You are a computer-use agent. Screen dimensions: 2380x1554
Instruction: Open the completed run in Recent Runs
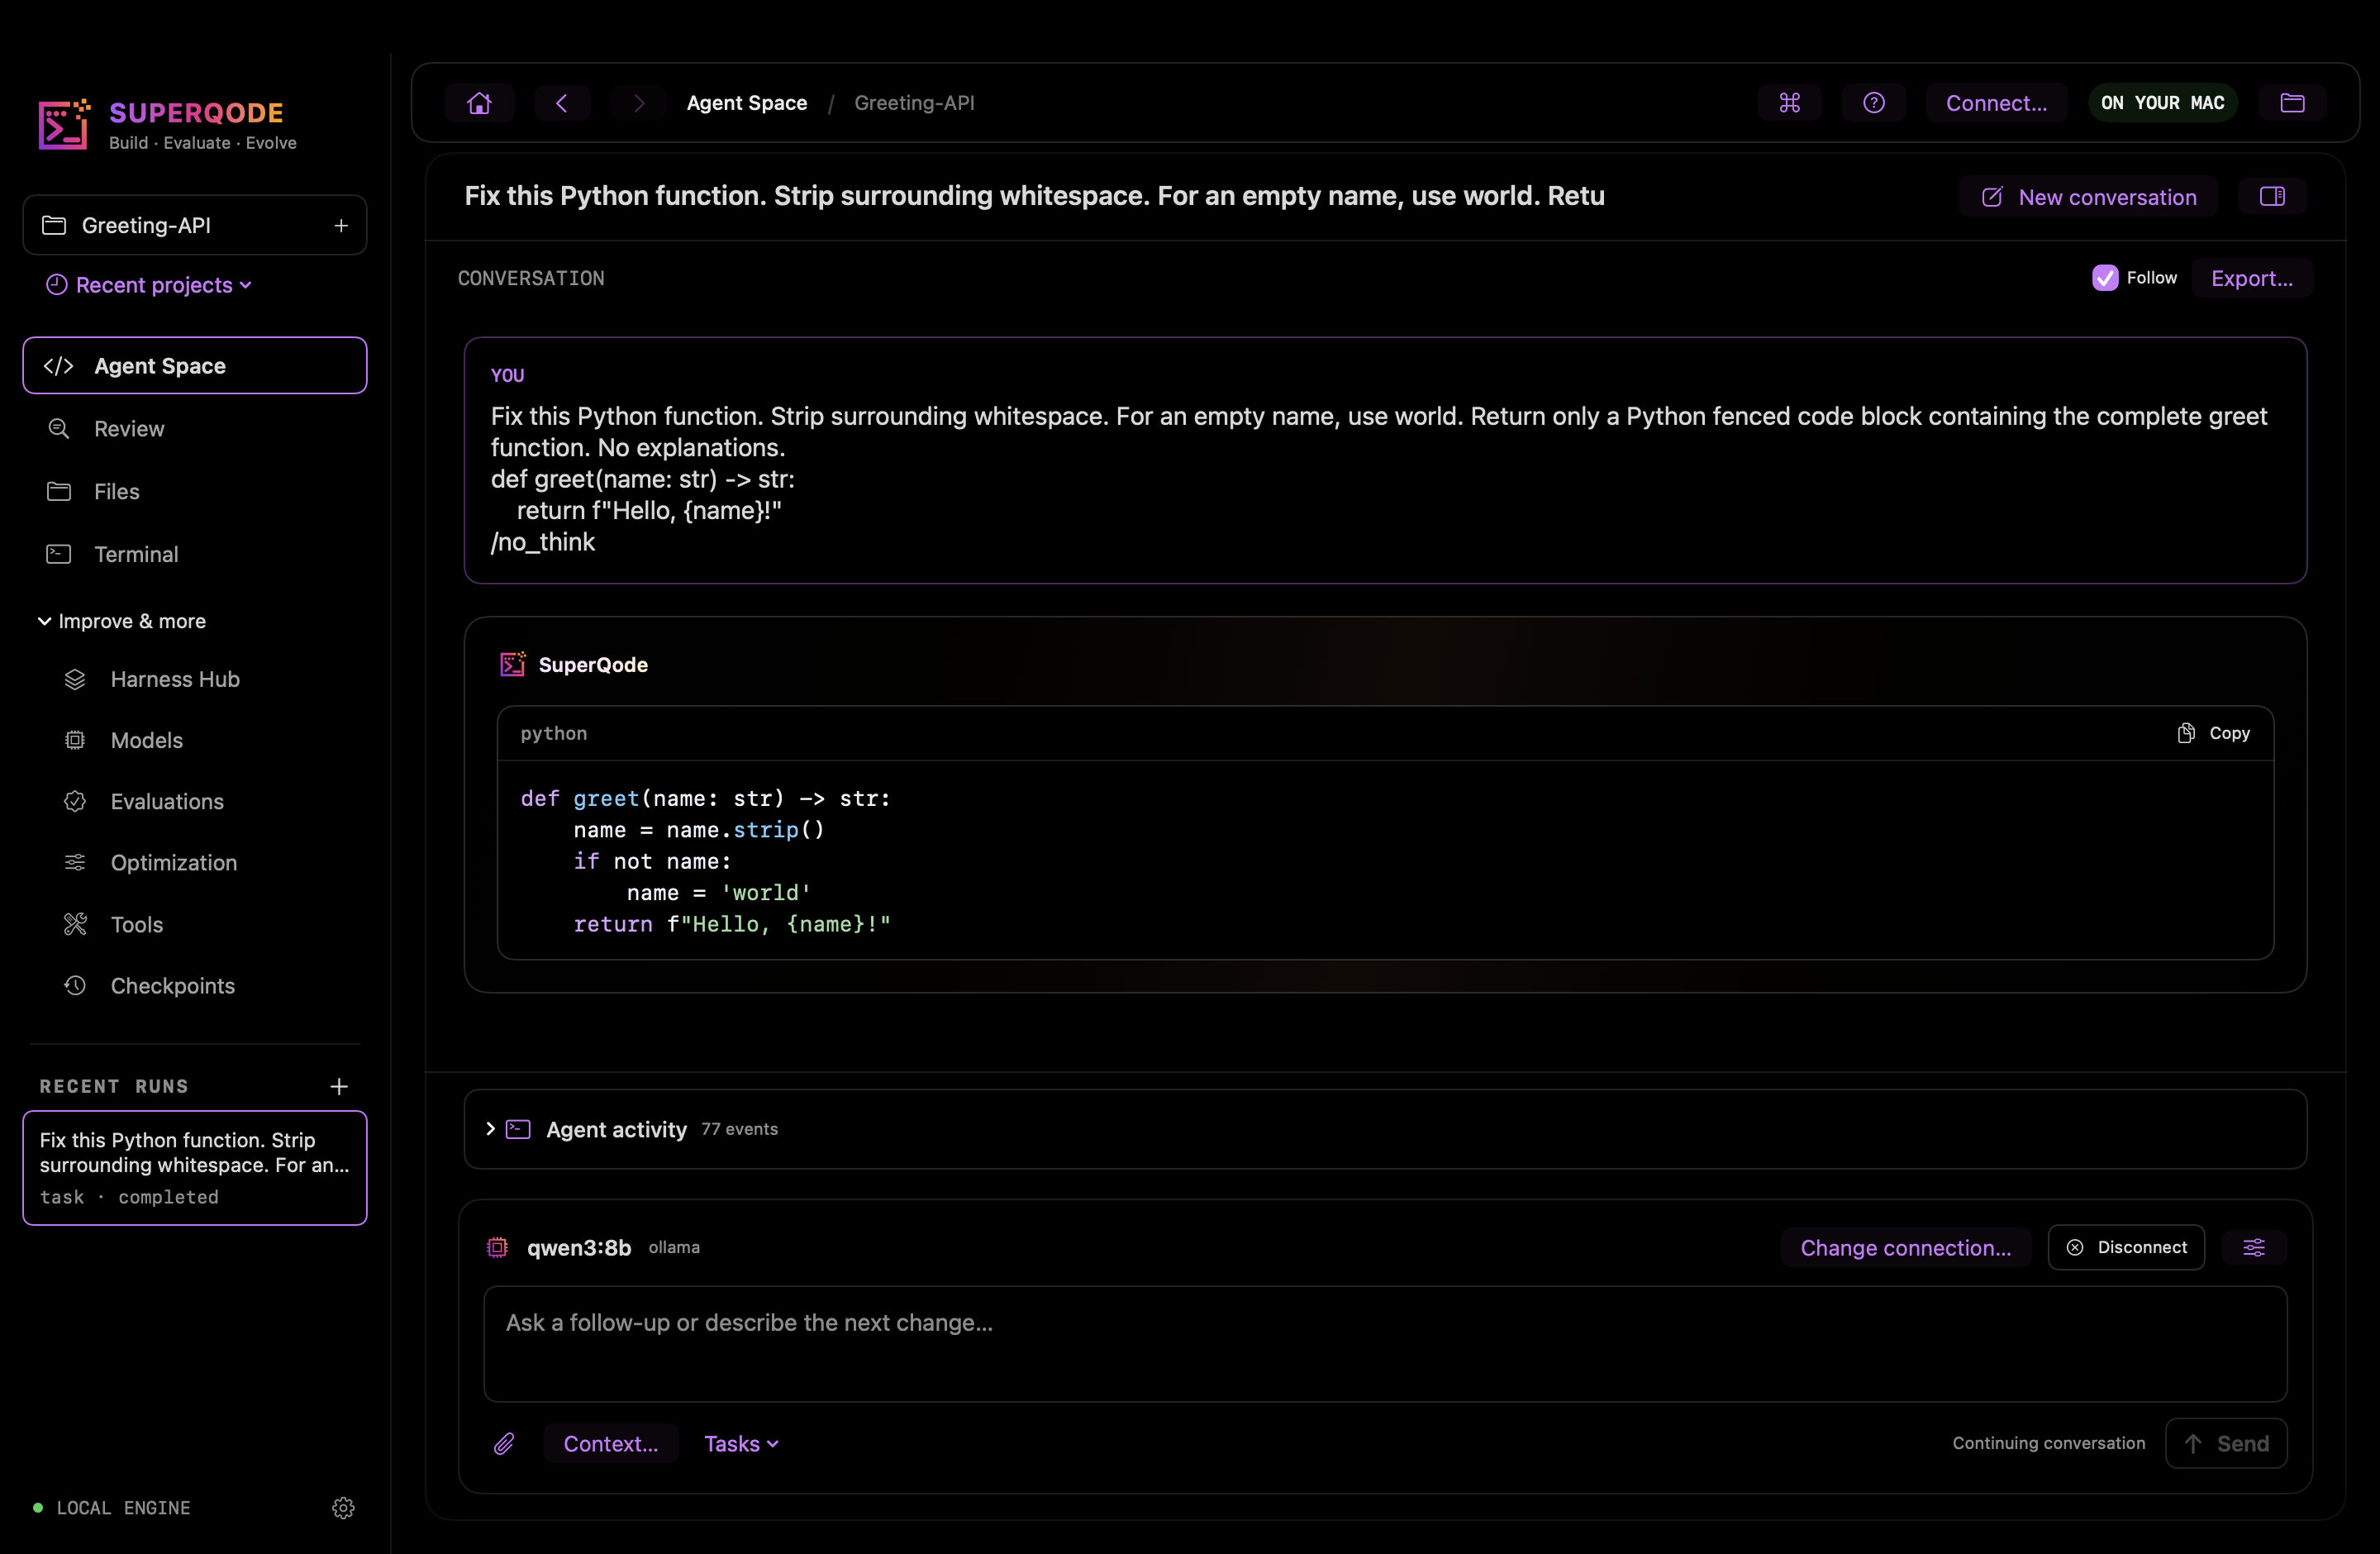[195, 1168]
